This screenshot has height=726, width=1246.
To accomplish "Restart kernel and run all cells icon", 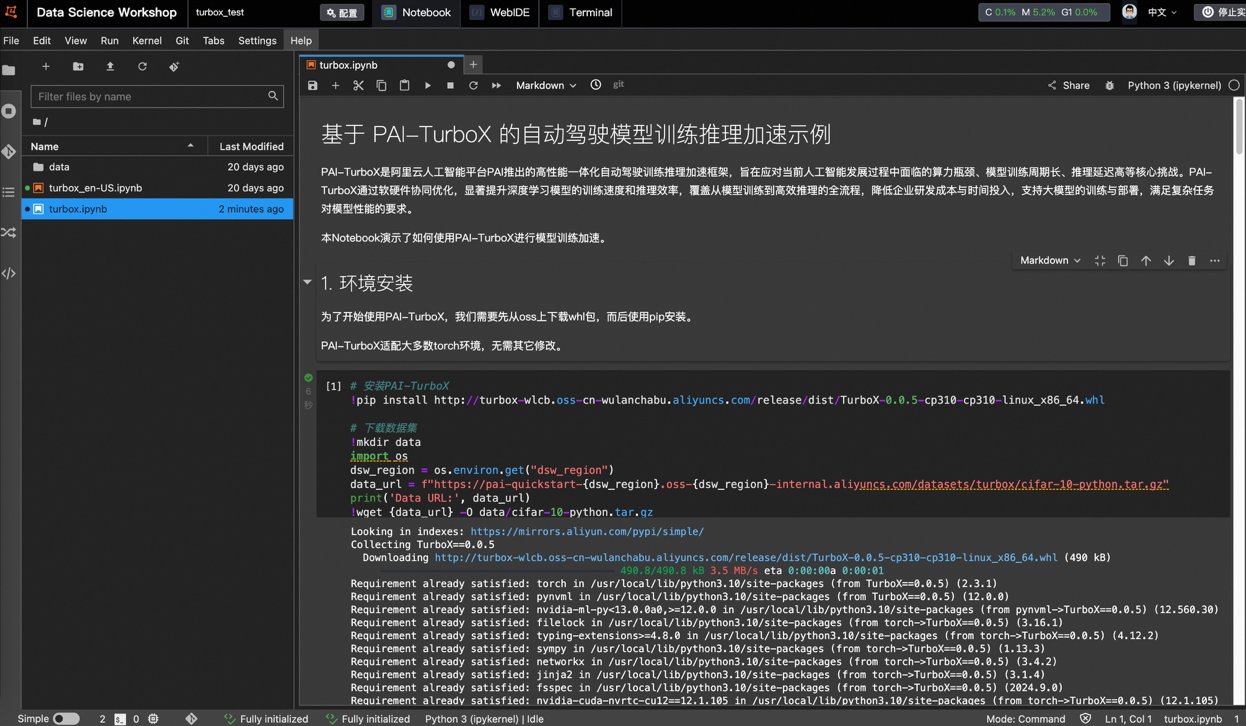I will [497, 86].
